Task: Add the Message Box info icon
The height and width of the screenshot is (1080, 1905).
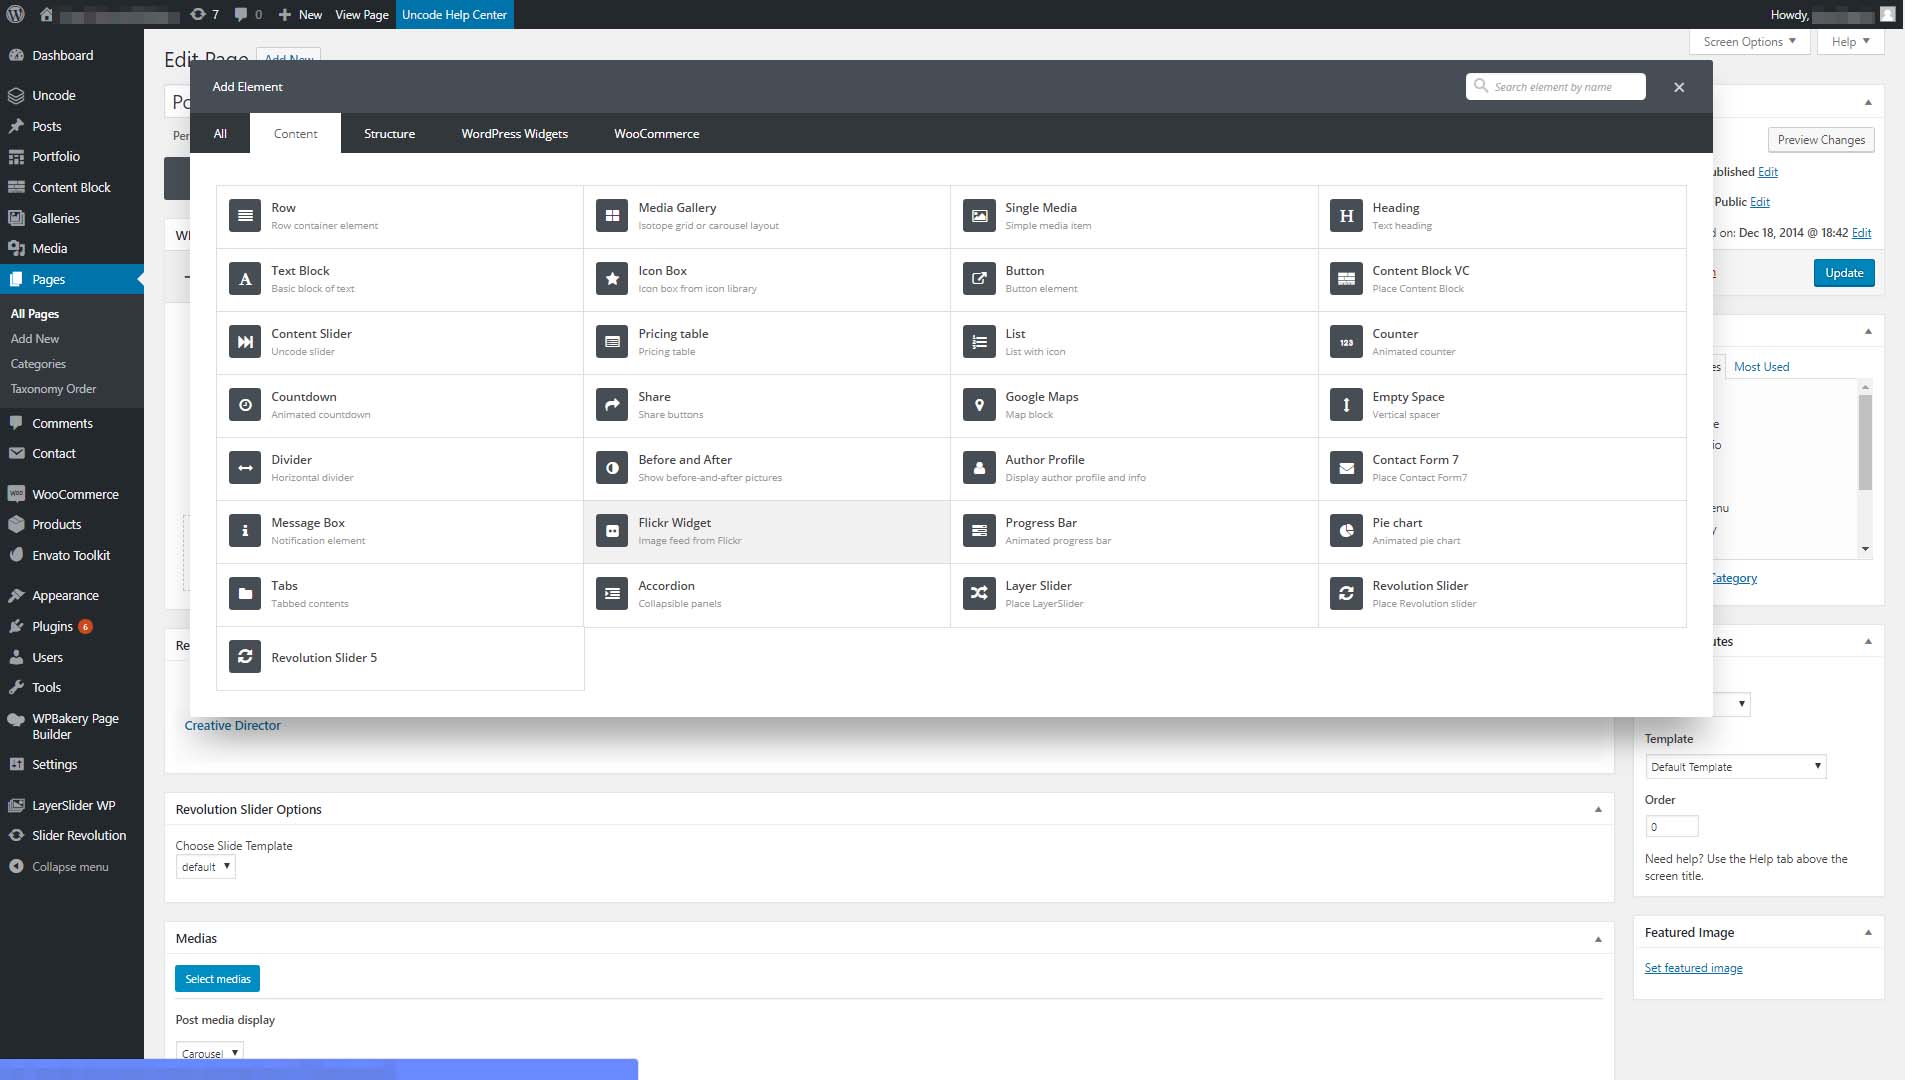Action: pyautogui.click(x=245, y=531)
